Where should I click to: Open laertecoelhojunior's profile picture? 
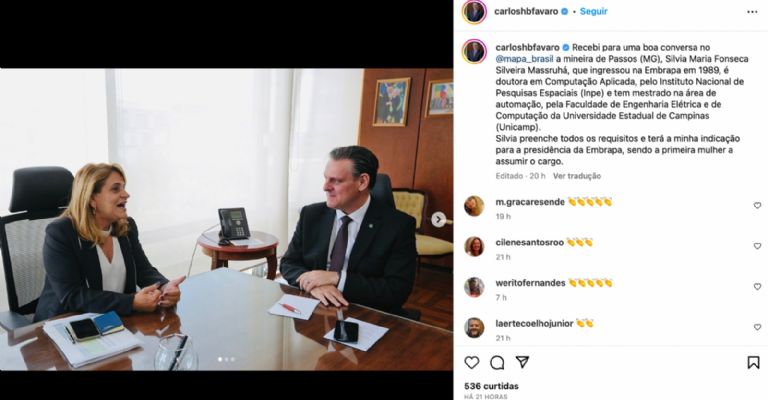(474, 328)
